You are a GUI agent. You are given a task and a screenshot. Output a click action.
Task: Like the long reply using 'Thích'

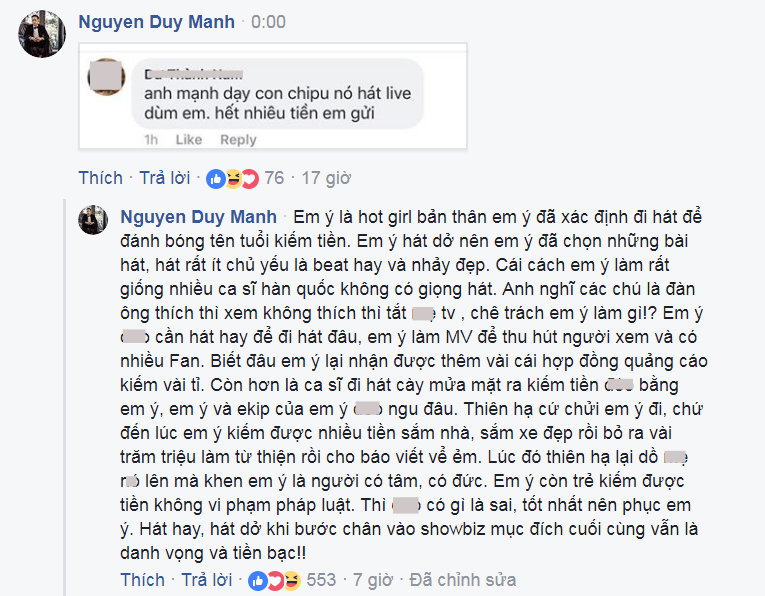(142, 580)
